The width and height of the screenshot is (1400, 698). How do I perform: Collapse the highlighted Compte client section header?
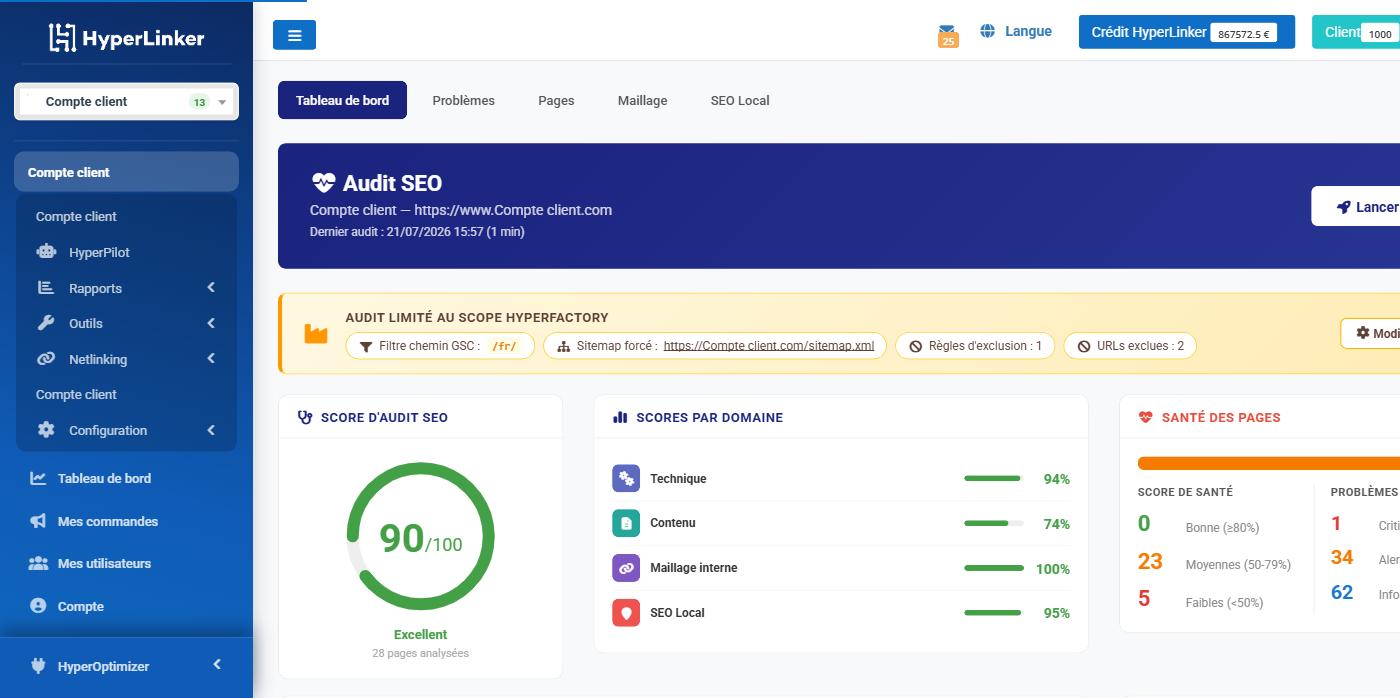pyautogui.click(x=126, y=172)
